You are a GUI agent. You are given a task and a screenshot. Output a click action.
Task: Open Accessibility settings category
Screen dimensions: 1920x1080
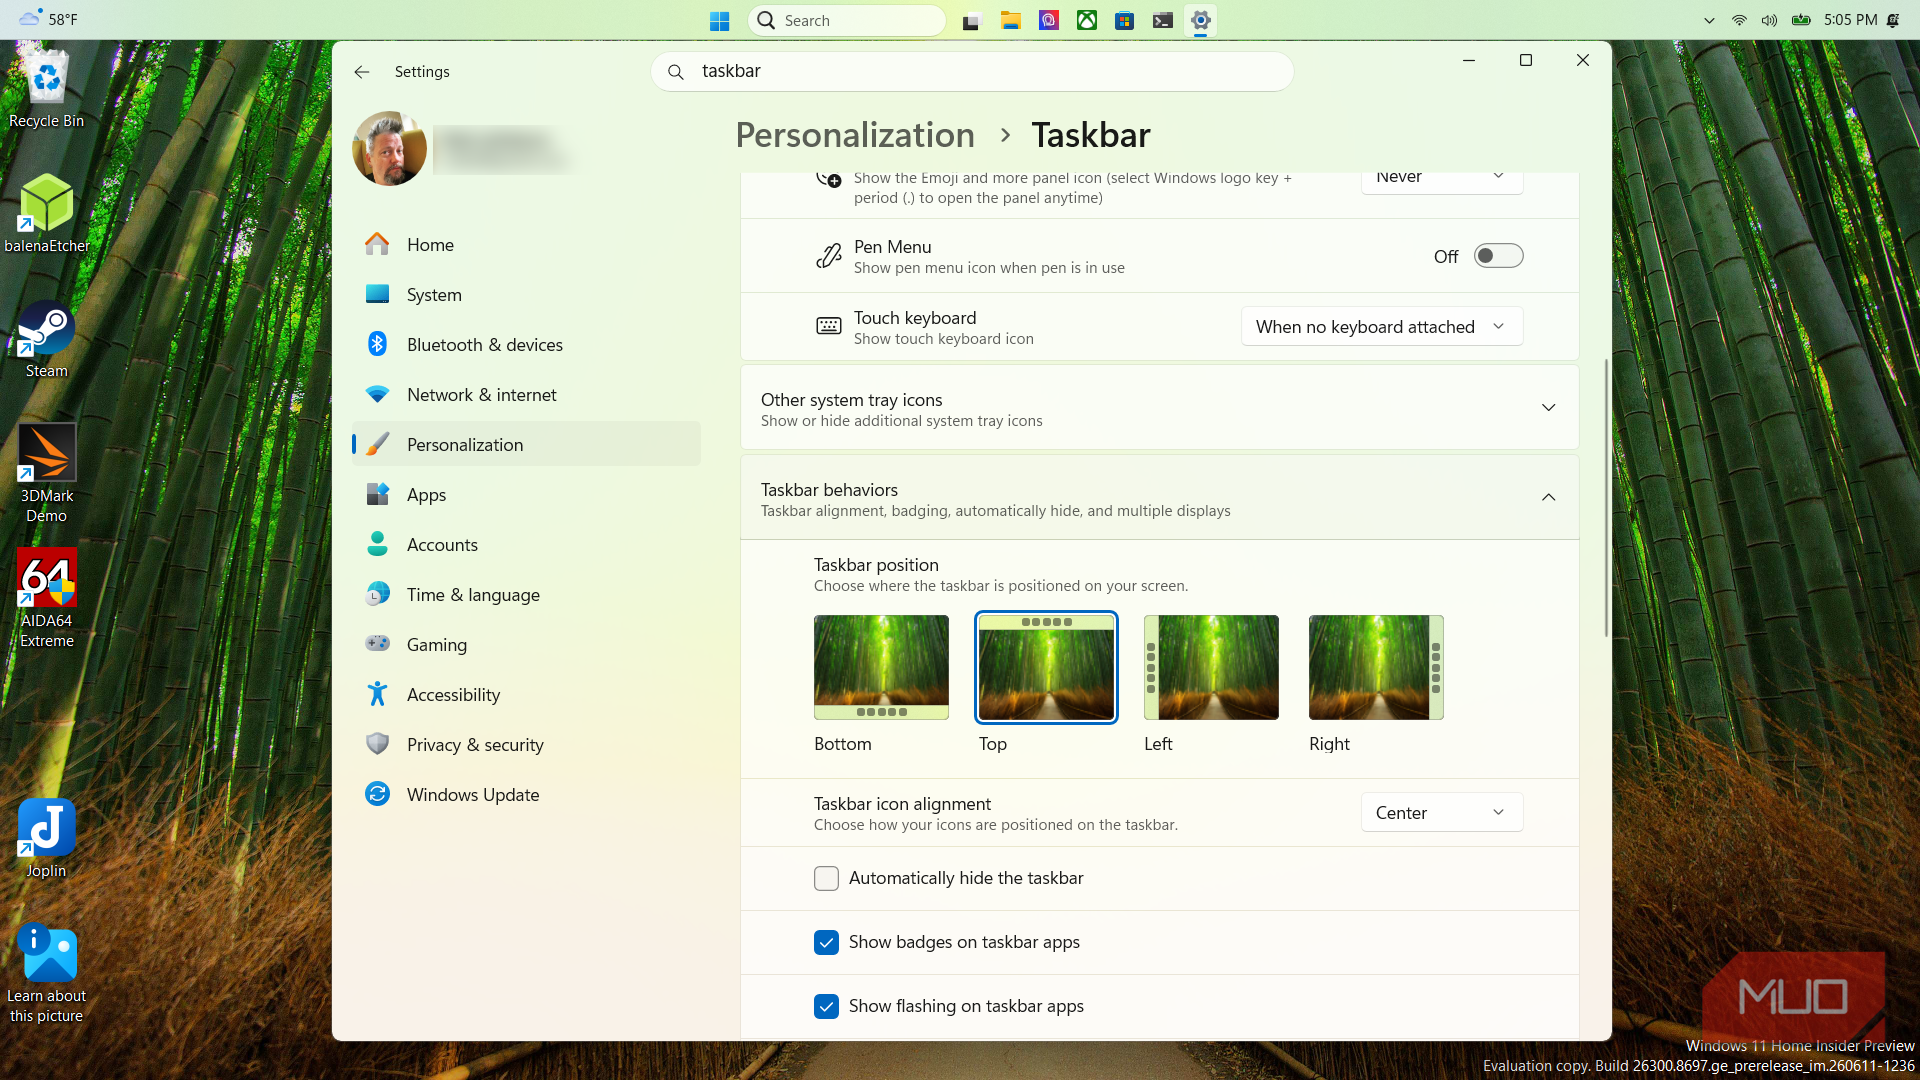tap(526, 694)
